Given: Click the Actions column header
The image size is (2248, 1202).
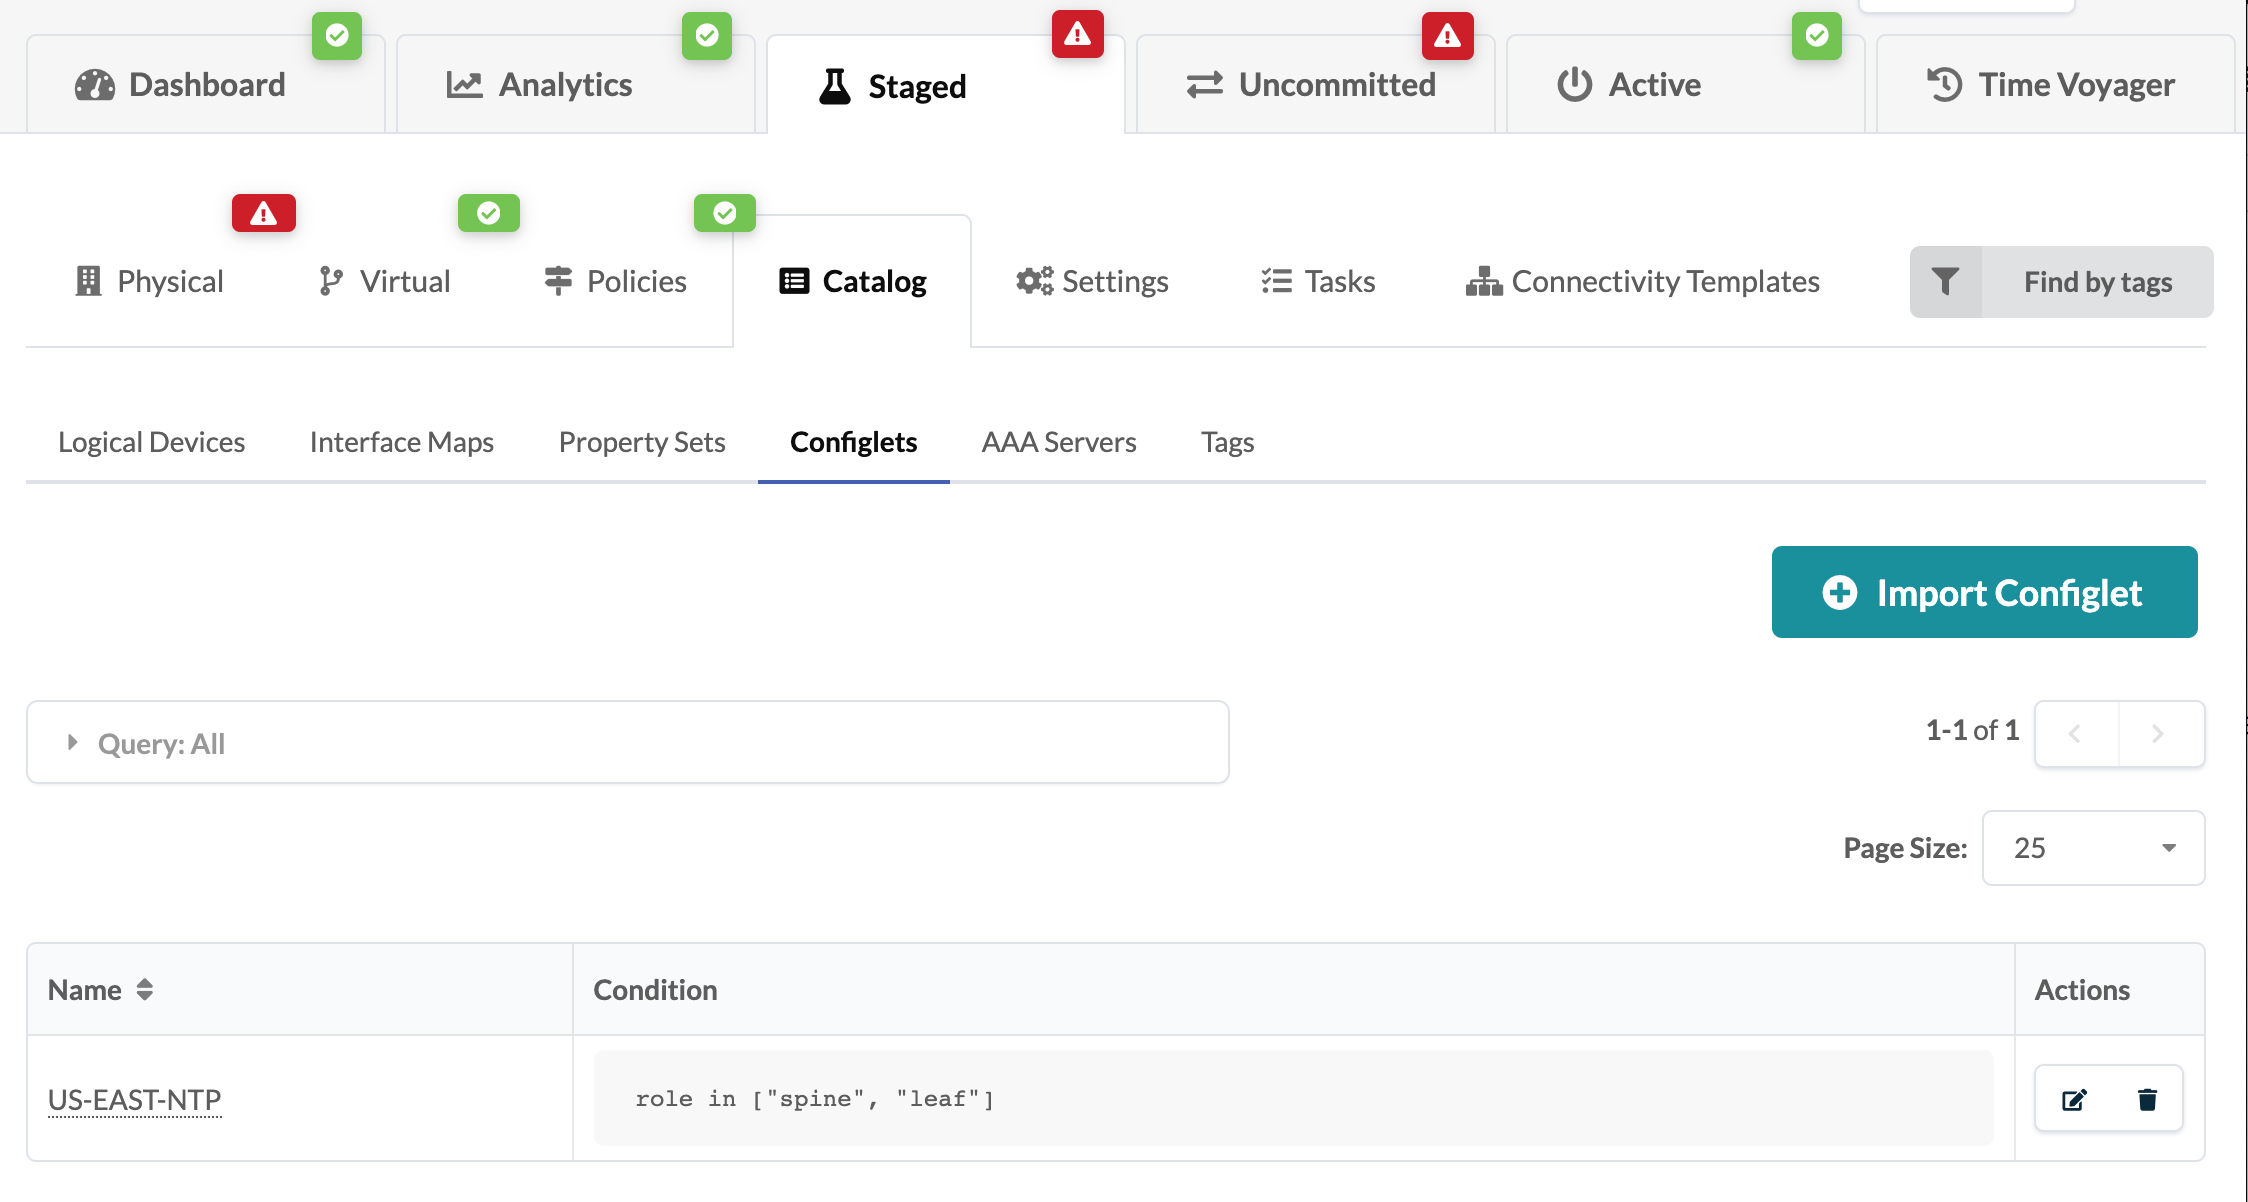Looking at the screenshot, I should point(2083,990).
